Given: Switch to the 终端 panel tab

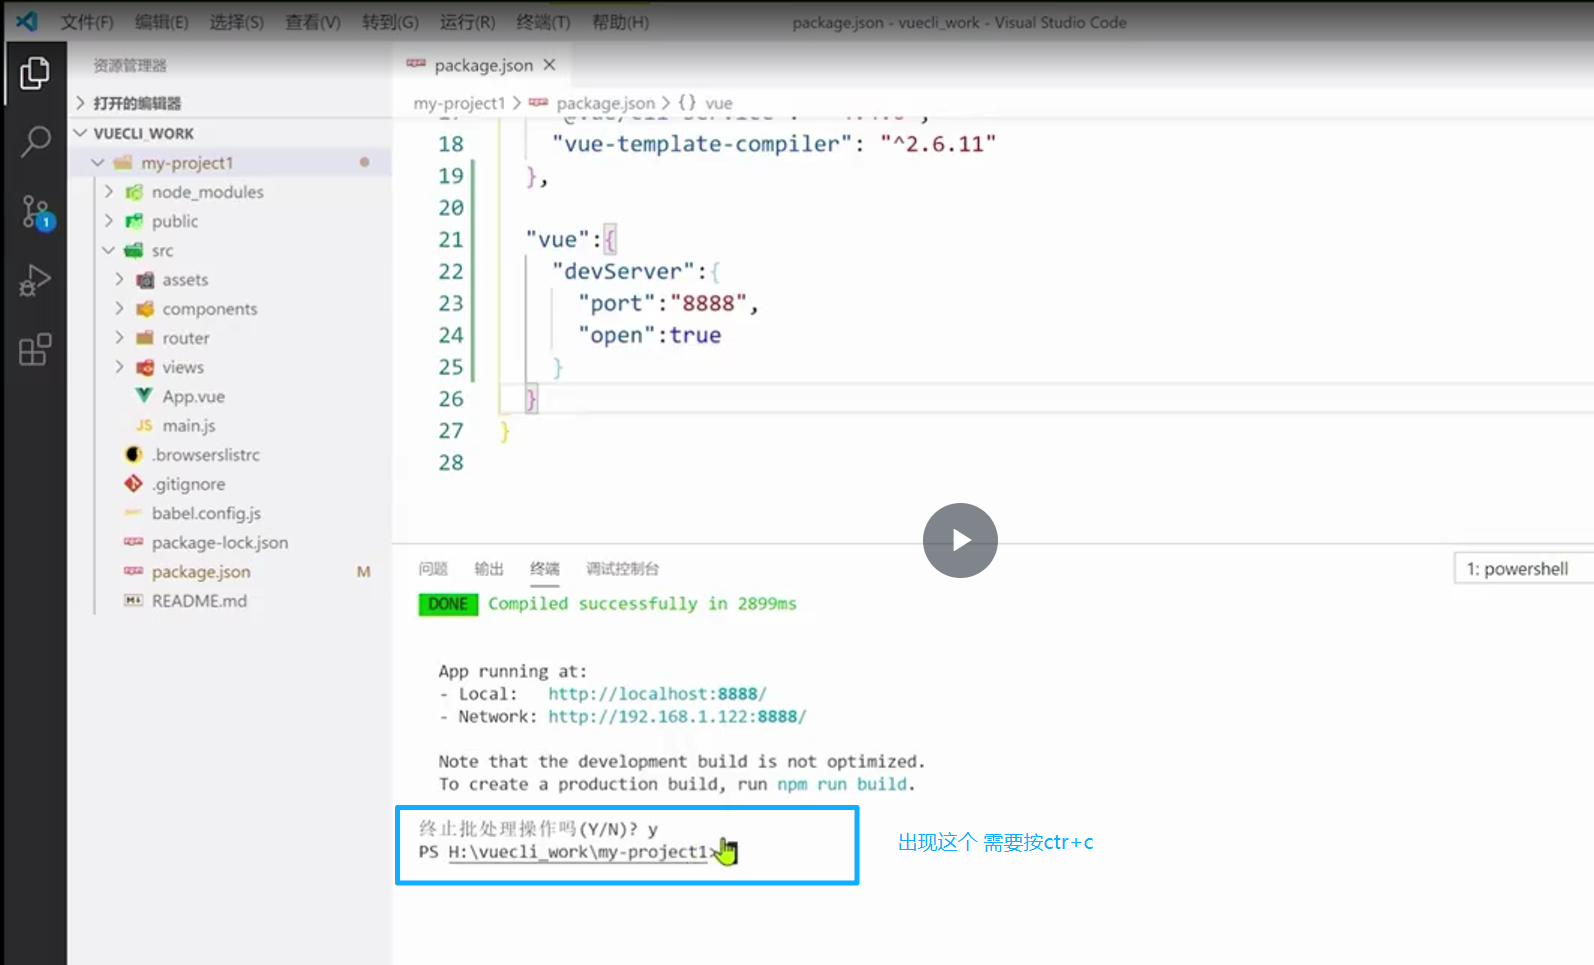Looking at the screenshot, I should [545, 569].
